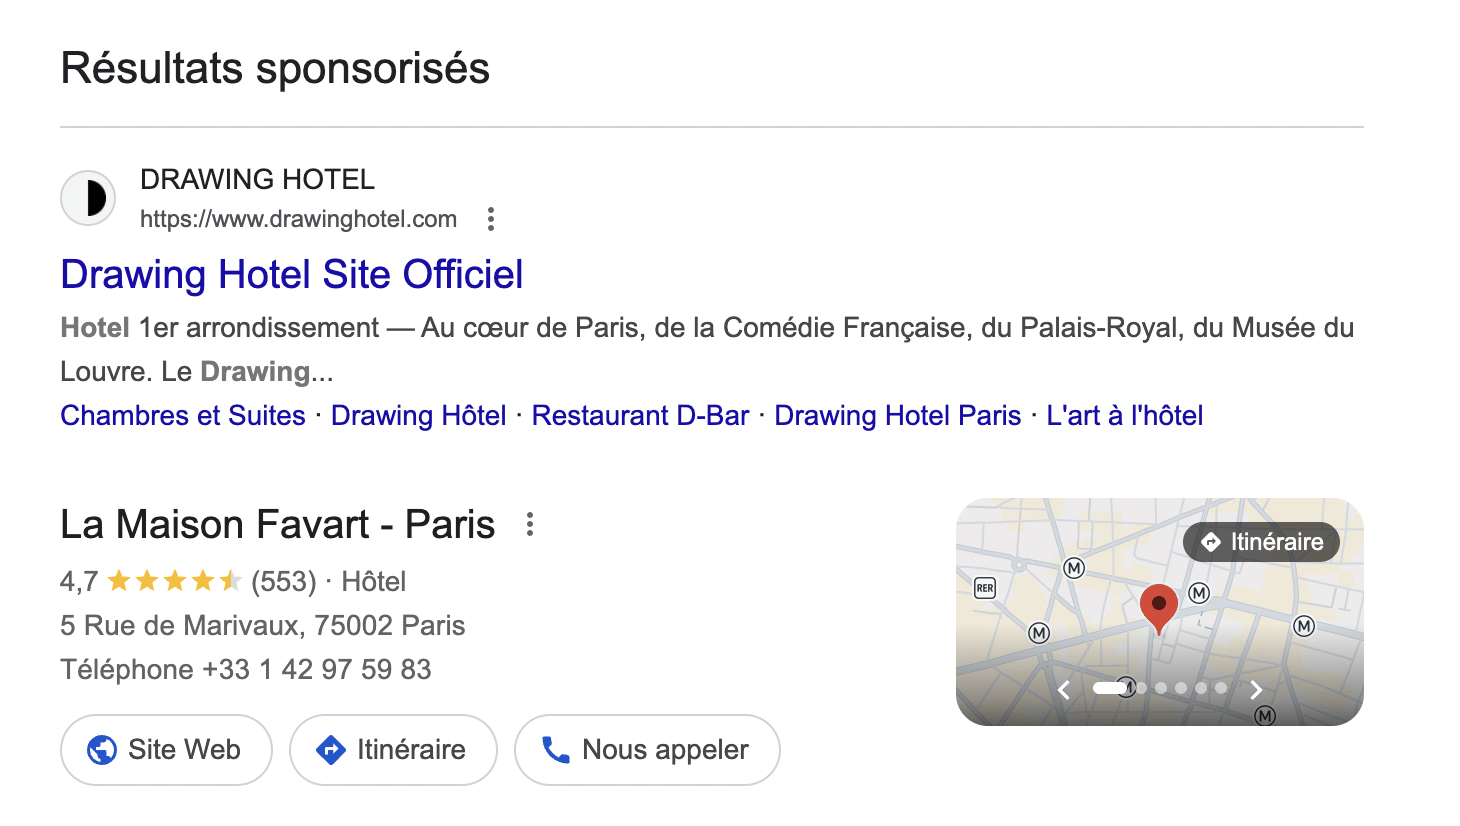Open the (553) reviews link

284,580
